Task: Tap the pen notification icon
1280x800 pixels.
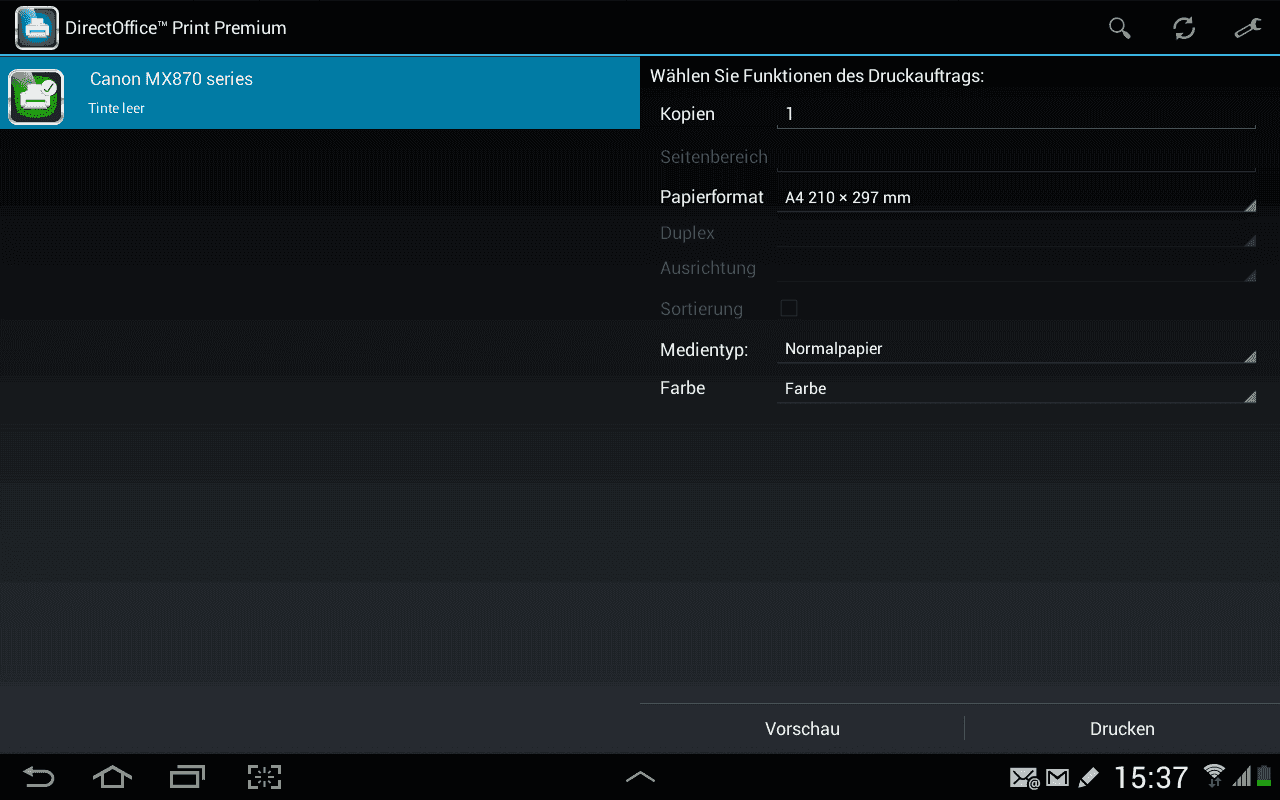Action: pyautogui.click(x=1088, y=778)
